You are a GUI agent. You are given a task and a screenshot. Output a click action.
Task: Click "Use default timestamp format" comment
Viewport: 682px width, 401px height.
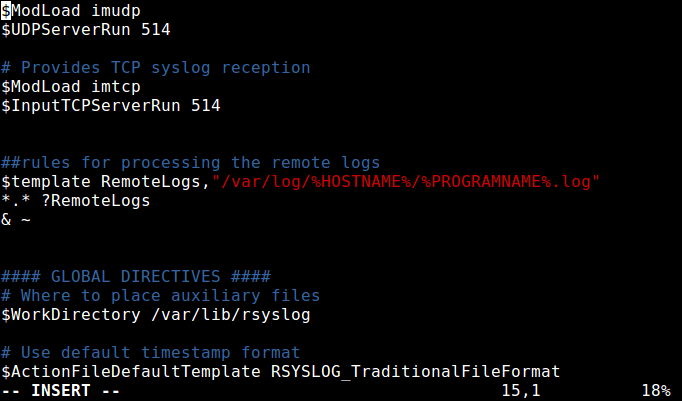pyautogui.click(x=165, y=352)
